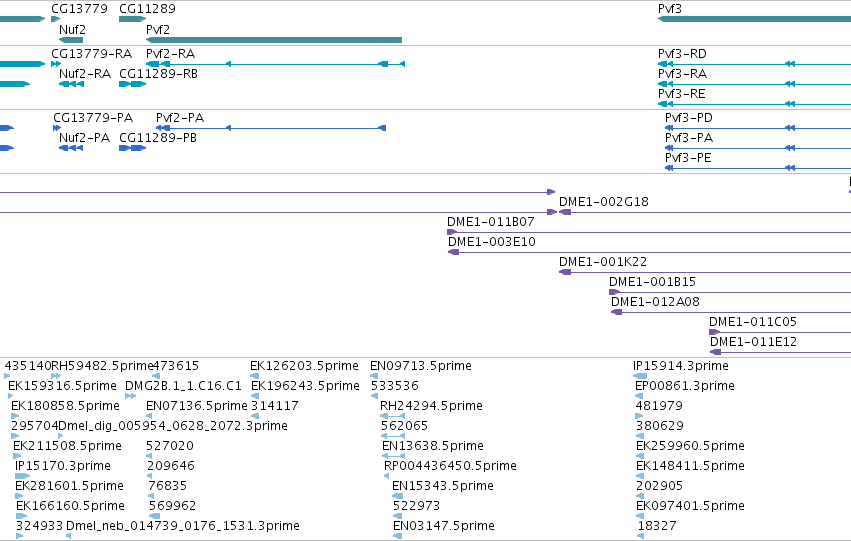
Task: Select the EK159316.5prime EST label
Action: click(x=62, y=386)
